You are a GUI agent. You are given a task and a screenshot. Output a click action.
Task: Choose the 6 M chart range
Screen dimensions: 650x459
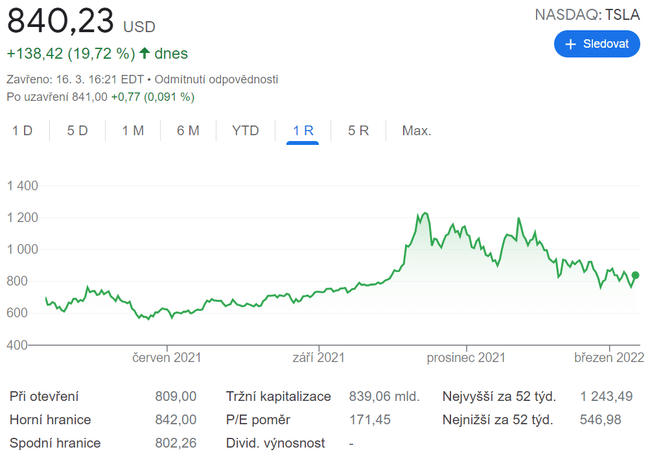pos(187,131)
